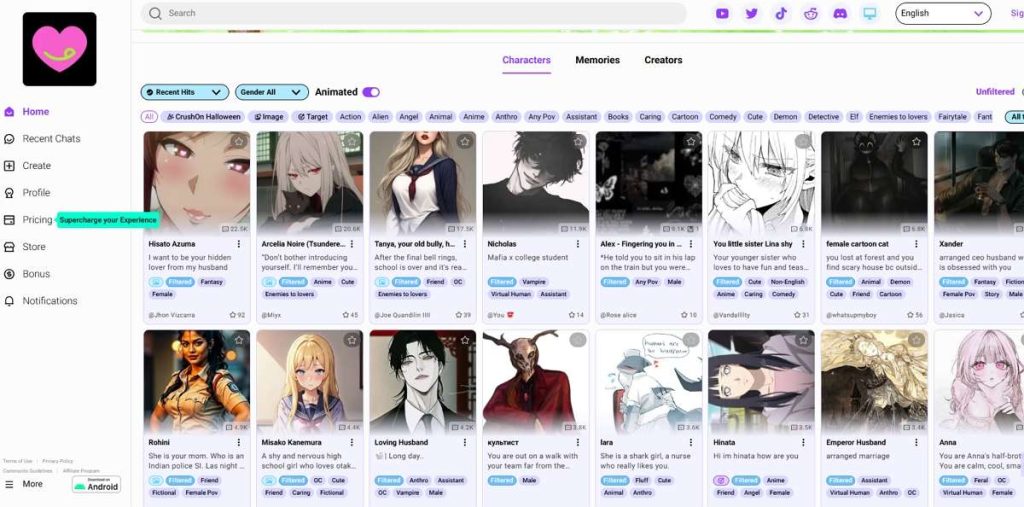Click the search magnifier icon

(155, 13)
